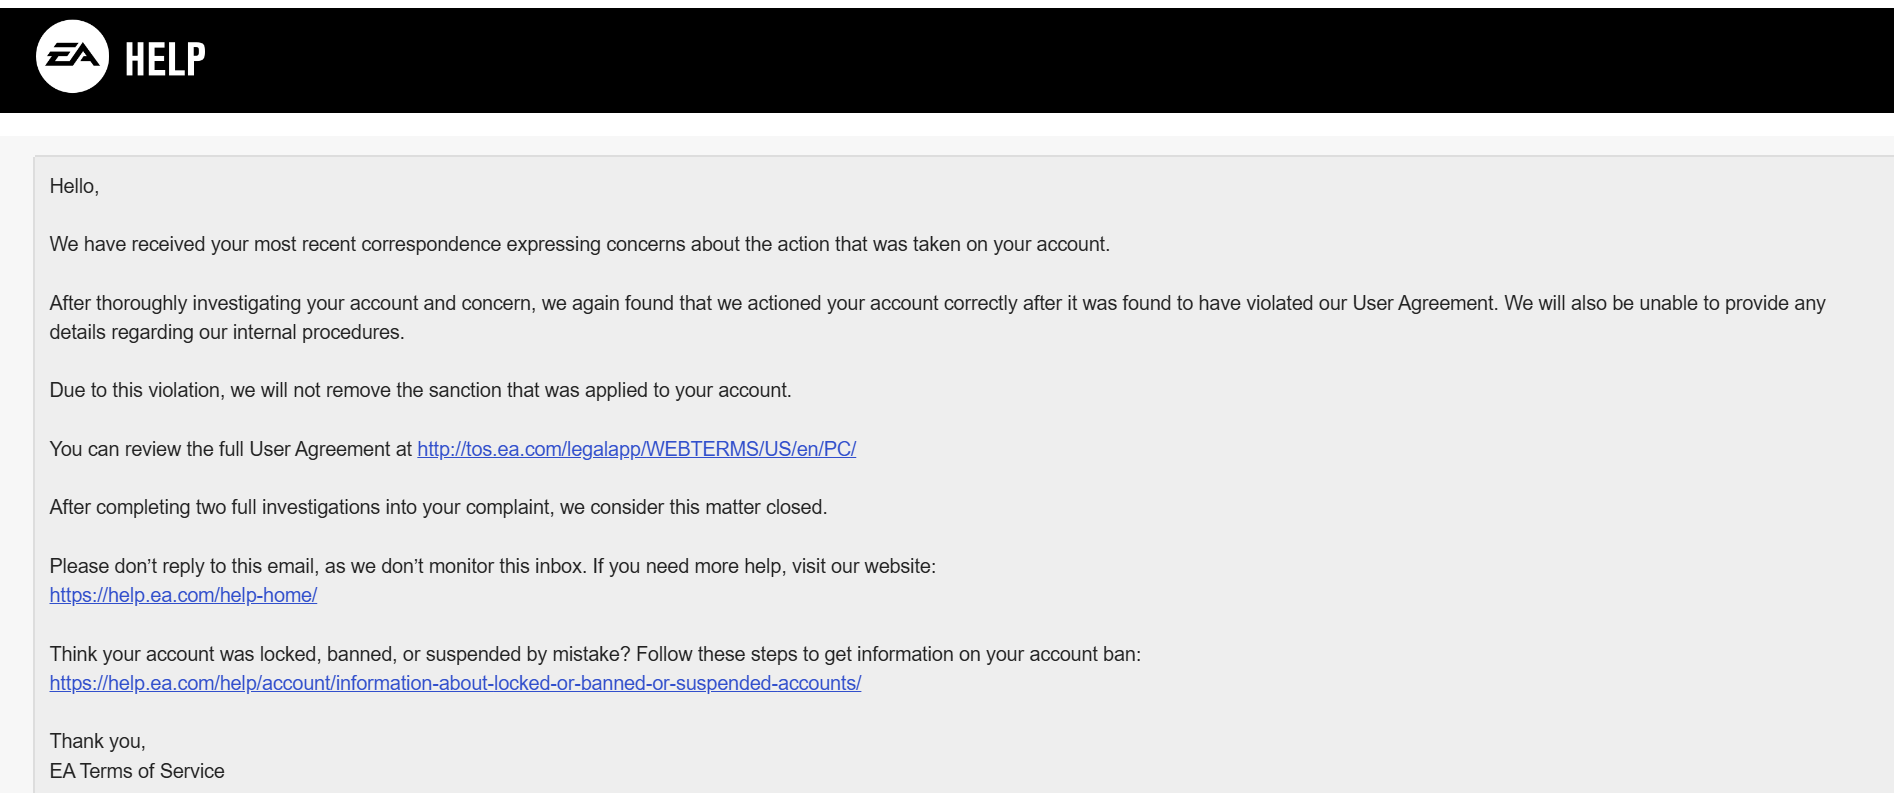1894x793 pixels.
Task: Open the help.ea.com help-home link
Action: point(183,595)
